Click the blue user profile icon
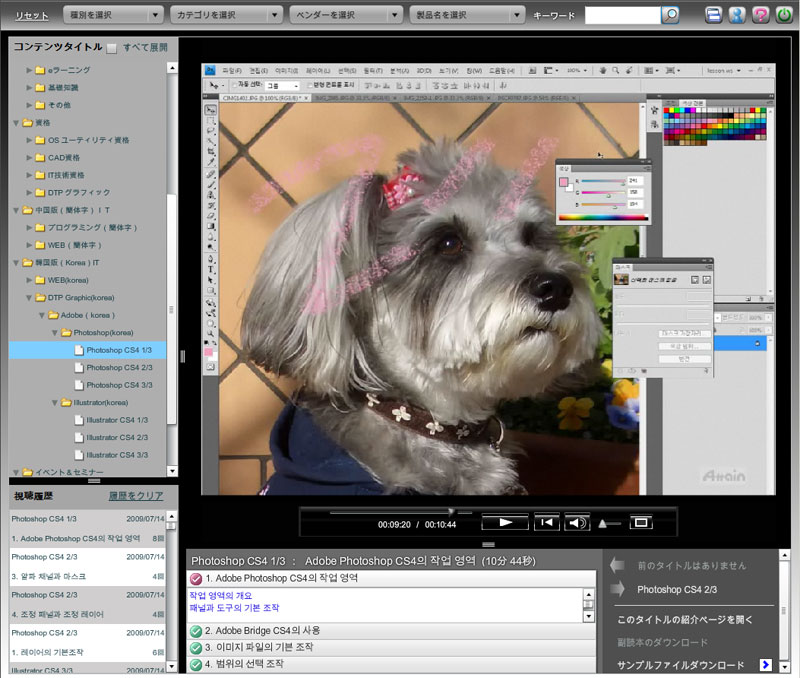This screenshot has width=800, height=678. pyautogui.click(x=737, y=15)
